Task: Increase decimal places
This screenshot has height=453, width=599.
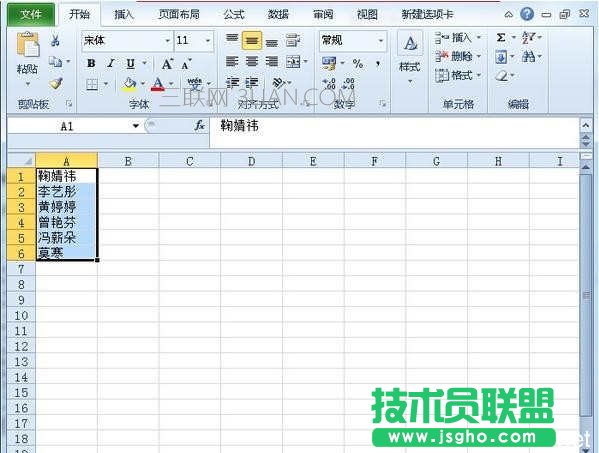Action: click(x=329, y=84)
